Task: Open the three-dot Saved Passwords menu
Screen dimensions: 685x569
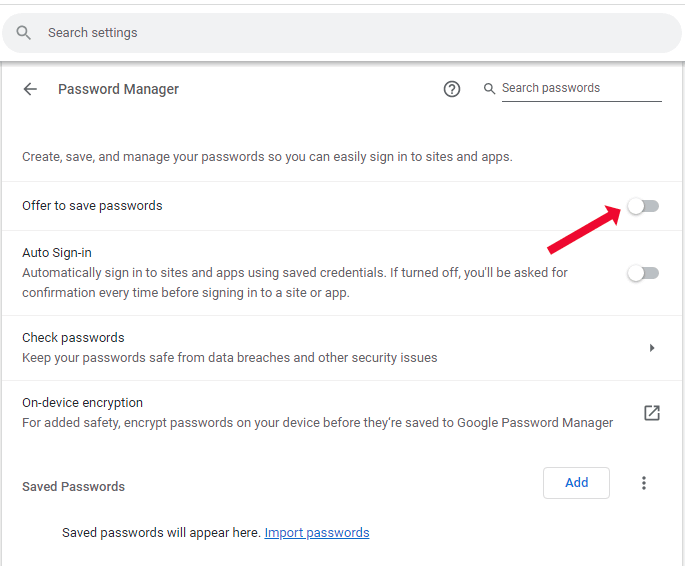Action: pos(644,483)
